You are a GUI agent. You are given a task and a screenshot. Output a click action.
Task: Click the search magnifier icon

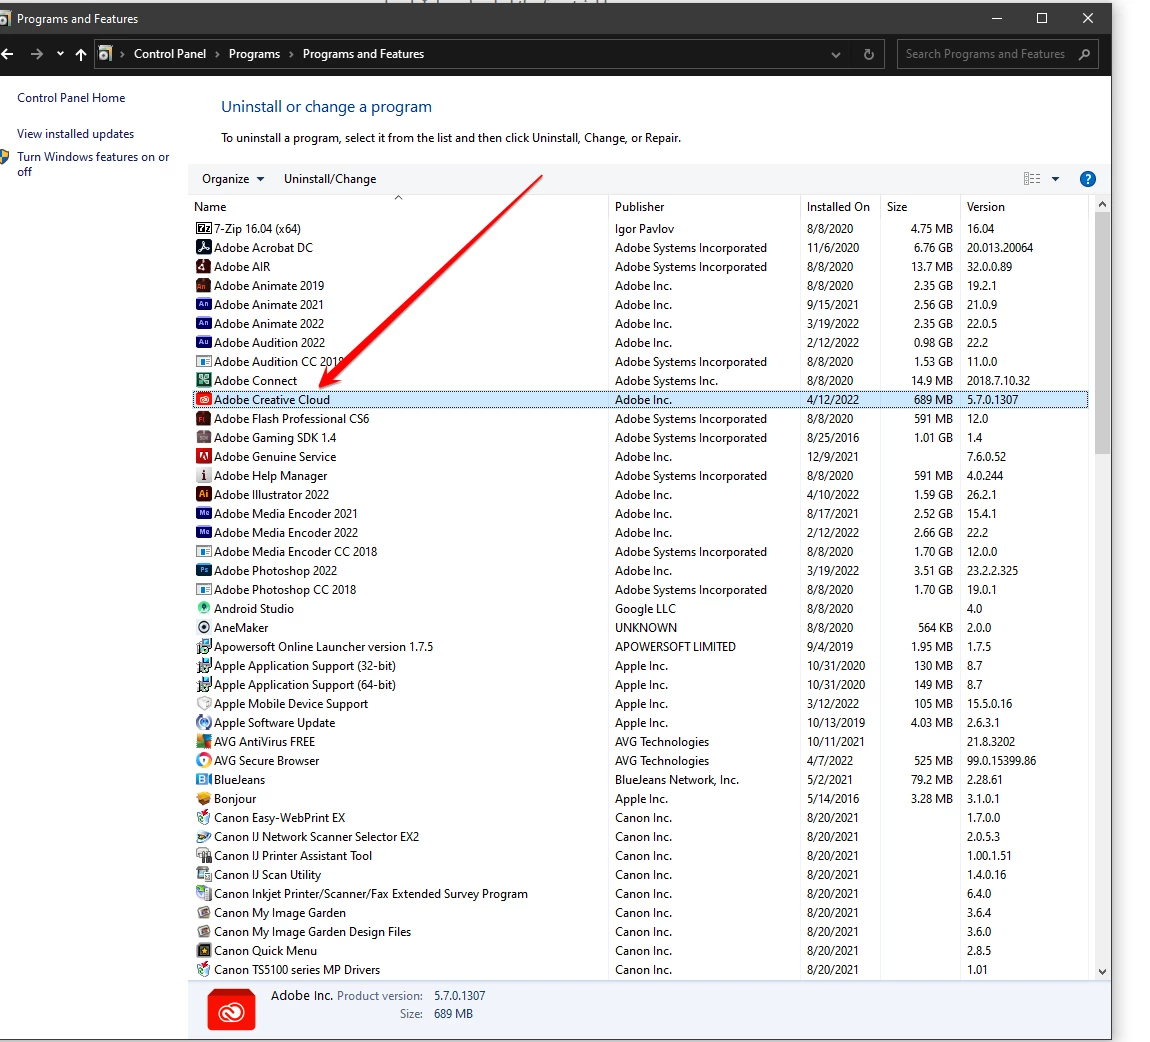pos(1084,54)
